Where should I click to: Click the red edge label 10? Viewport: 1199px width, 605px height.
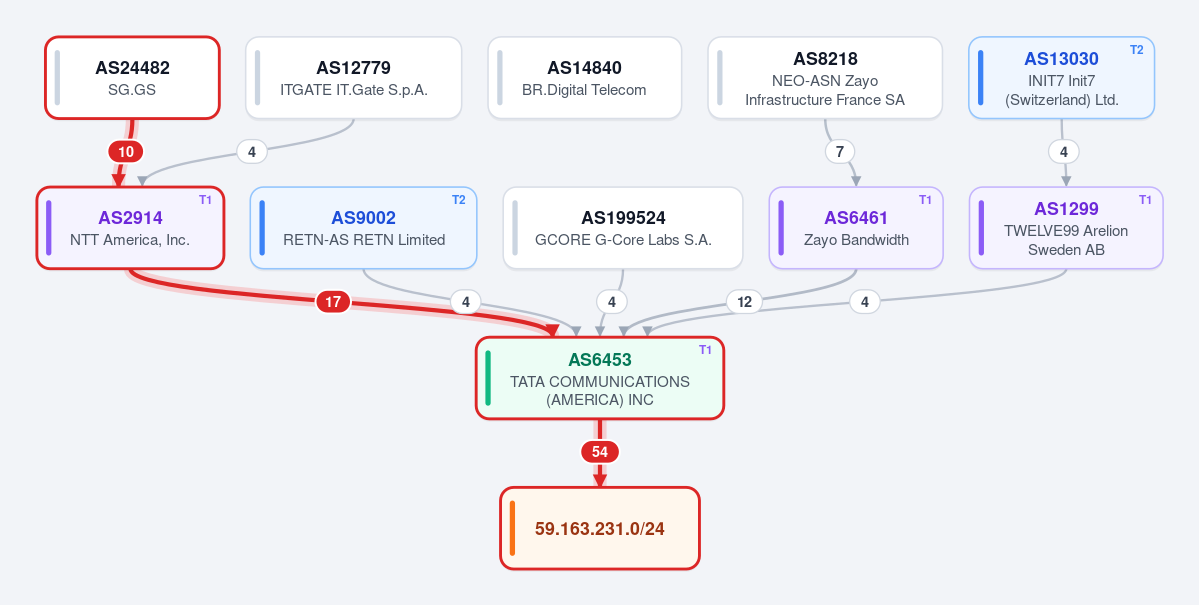125,151
